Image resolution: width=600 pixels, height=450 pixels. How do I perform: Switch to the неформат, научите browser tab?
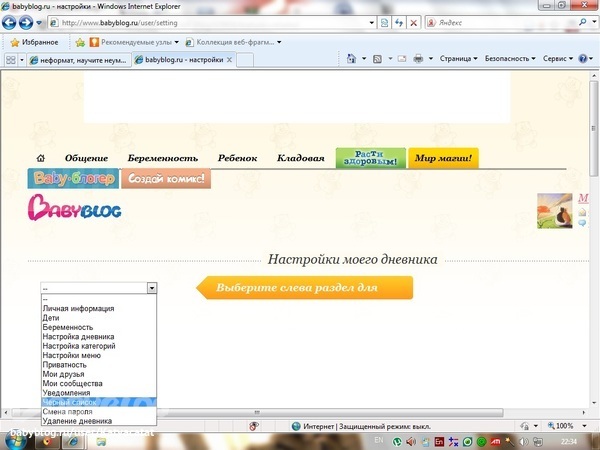[x=75, y=60]
